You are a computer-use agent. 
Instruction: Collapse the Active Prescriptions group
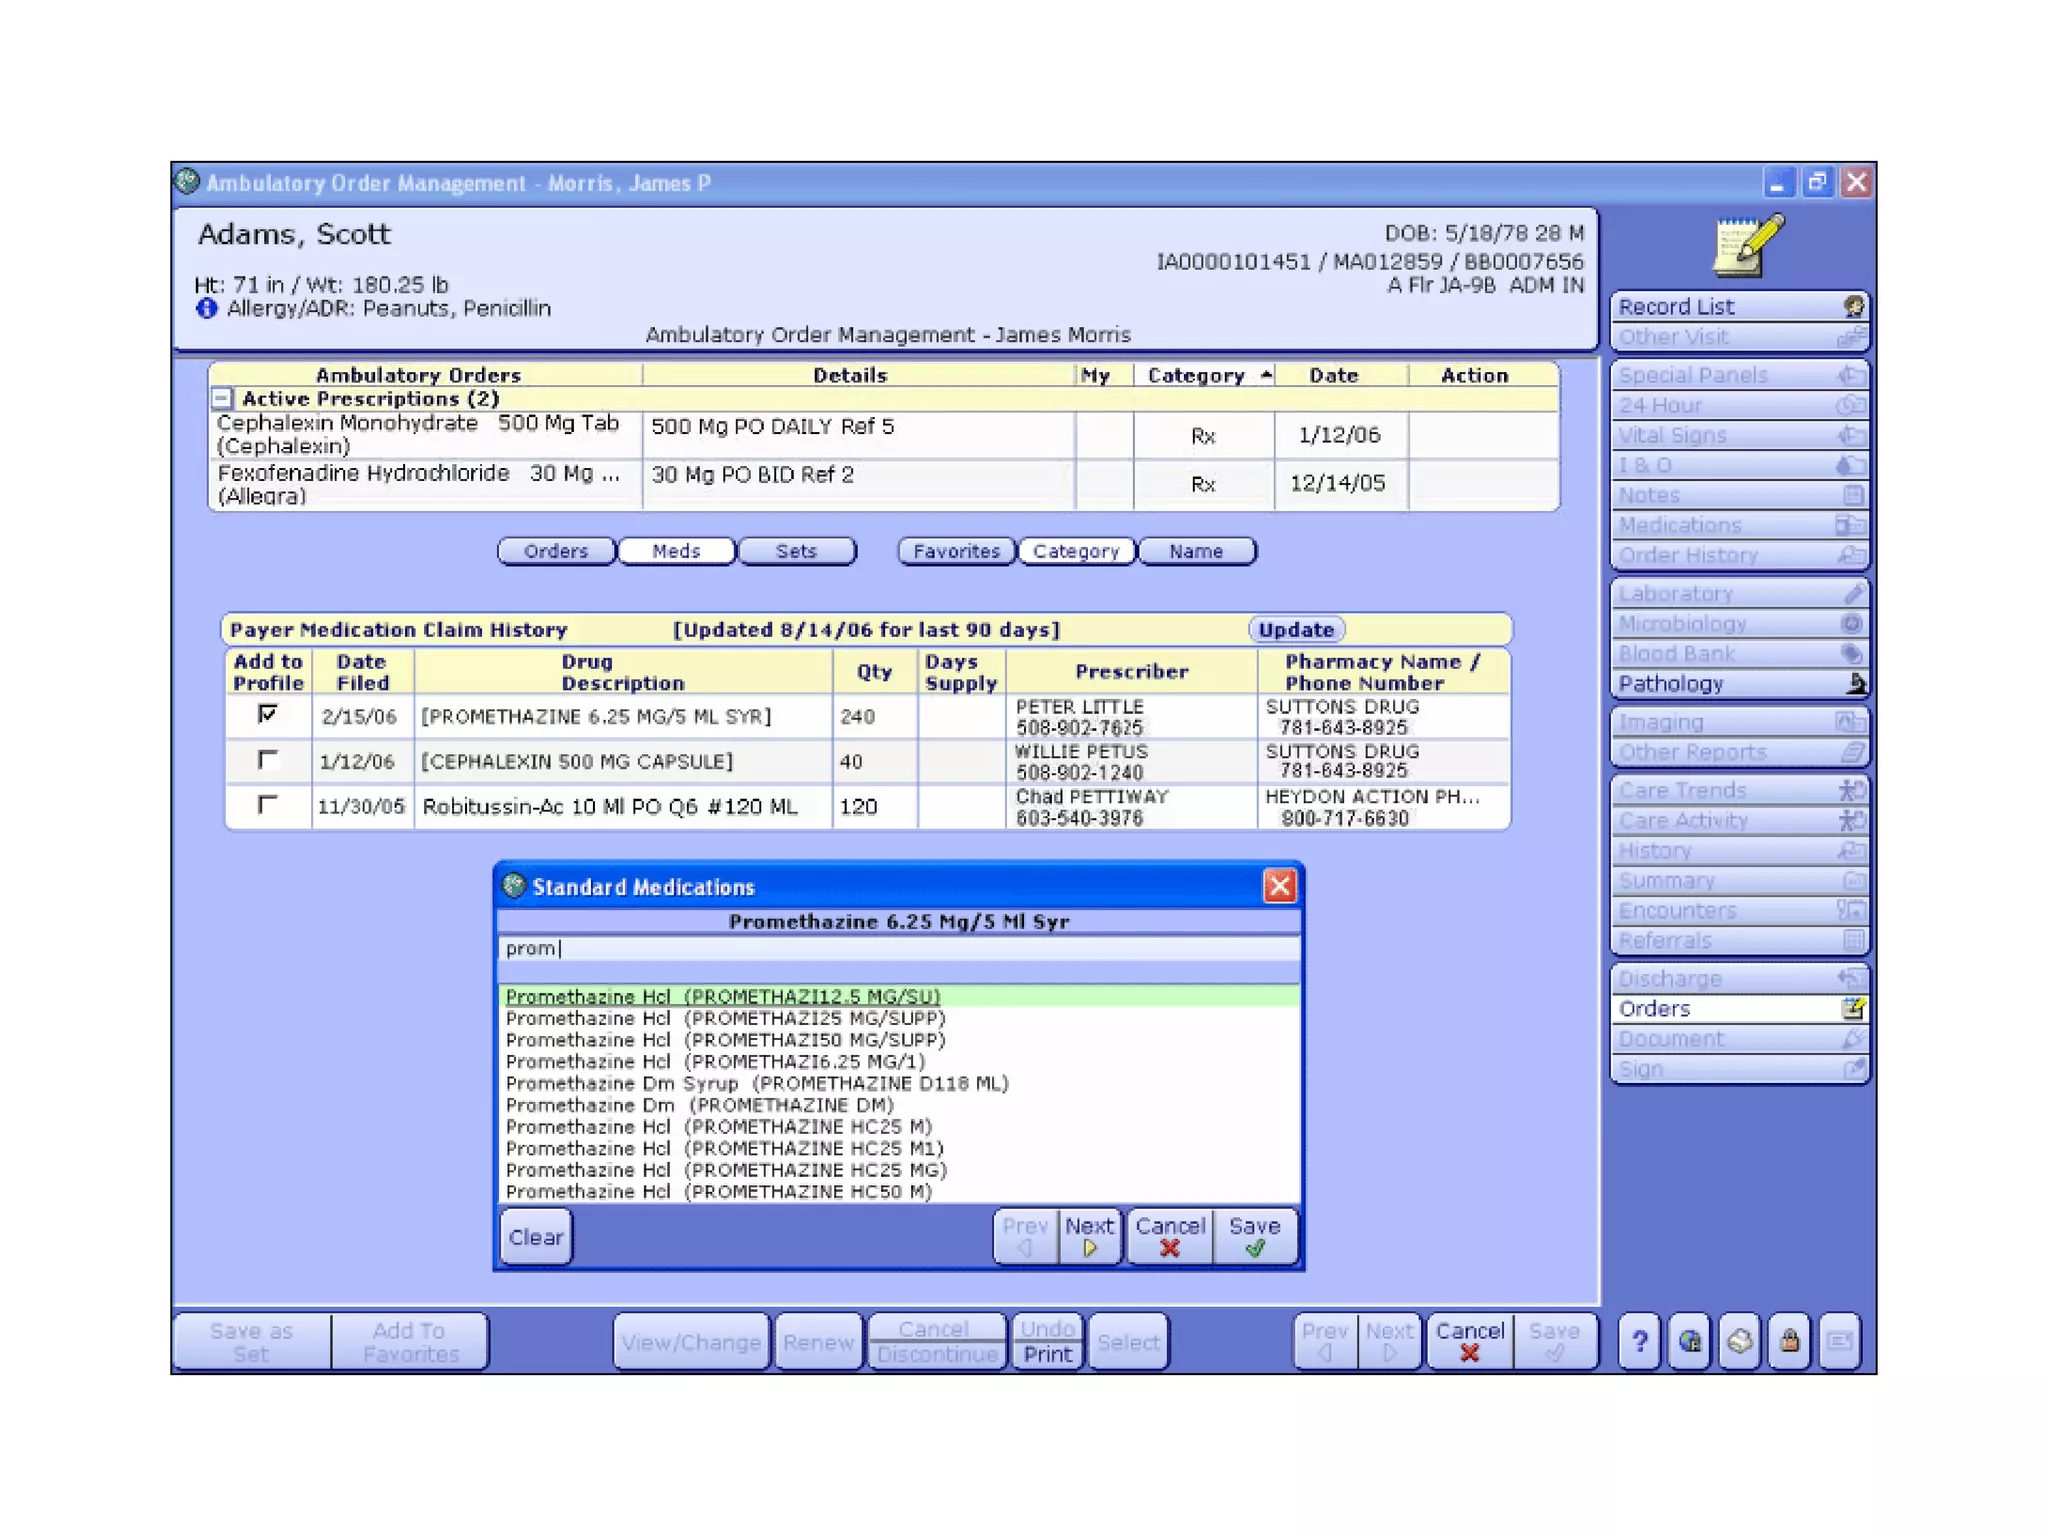tap(223, 399)
